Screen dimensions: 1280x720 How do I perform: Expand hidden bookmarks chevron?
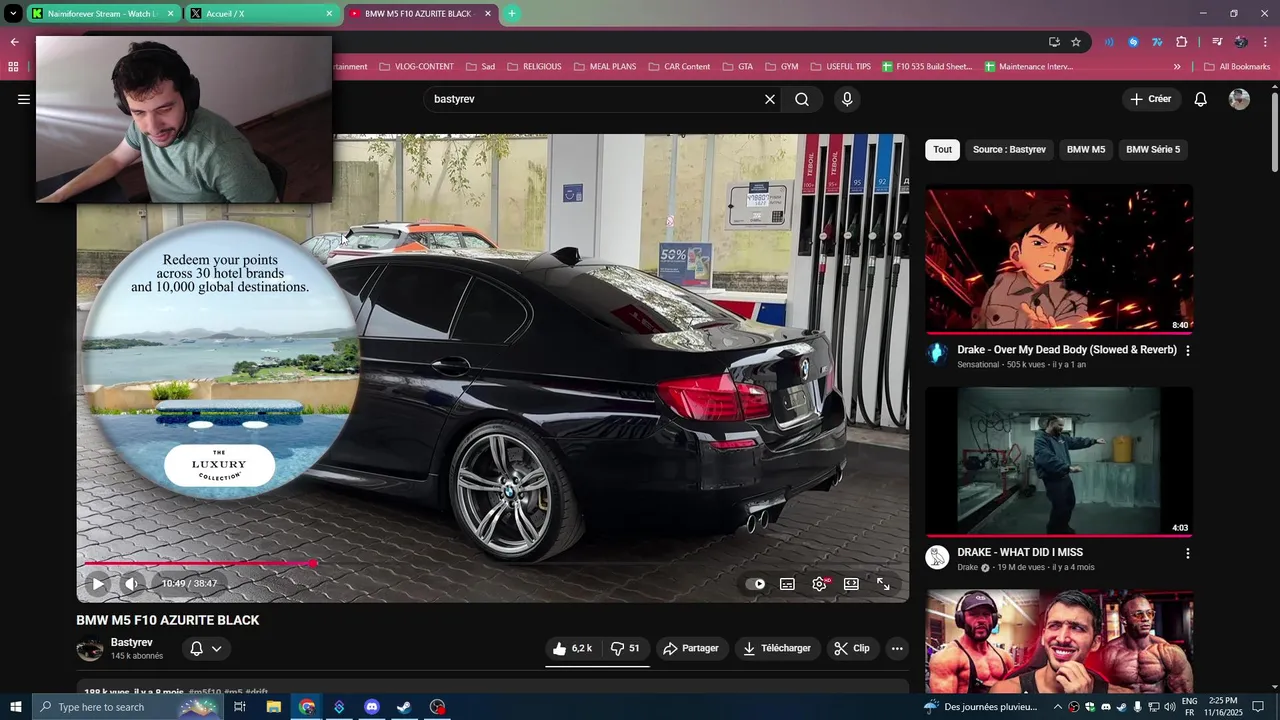(1177, 67)
